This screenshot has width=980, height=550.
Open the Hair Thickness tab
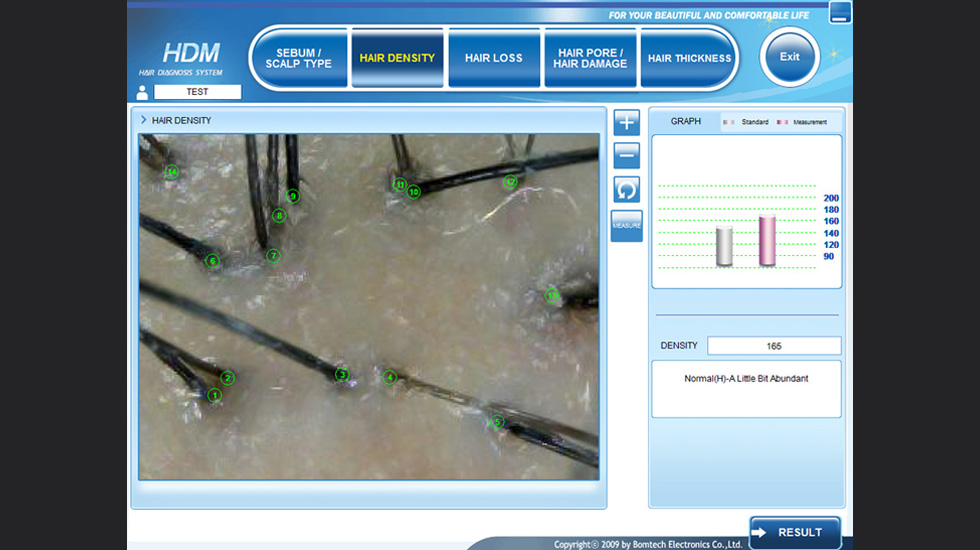[689, 58]
